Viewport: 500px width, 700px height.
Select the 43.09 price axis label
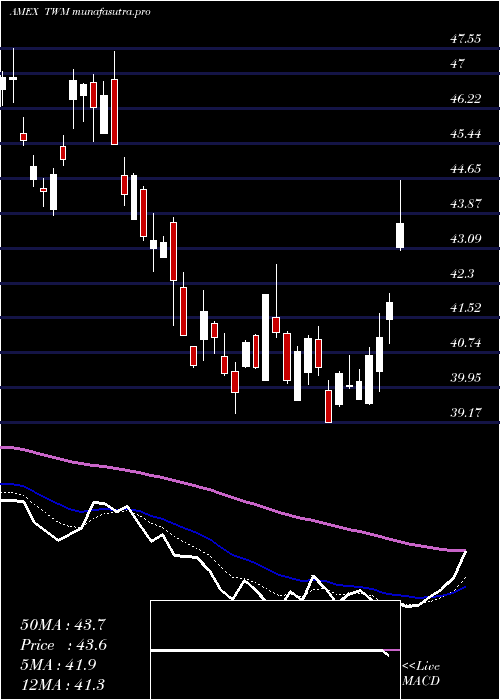(465, 238)
